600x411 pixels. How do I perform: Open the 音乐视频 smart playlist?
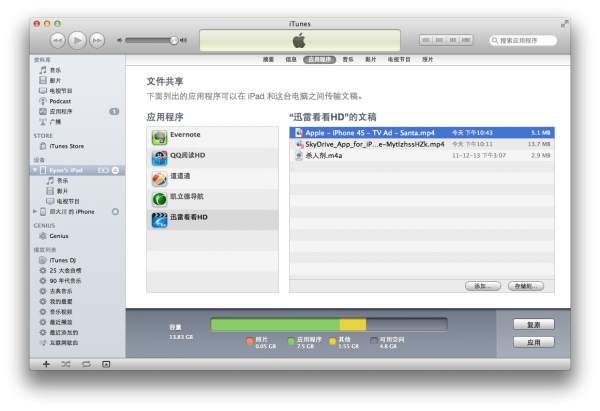coord(78,312)
